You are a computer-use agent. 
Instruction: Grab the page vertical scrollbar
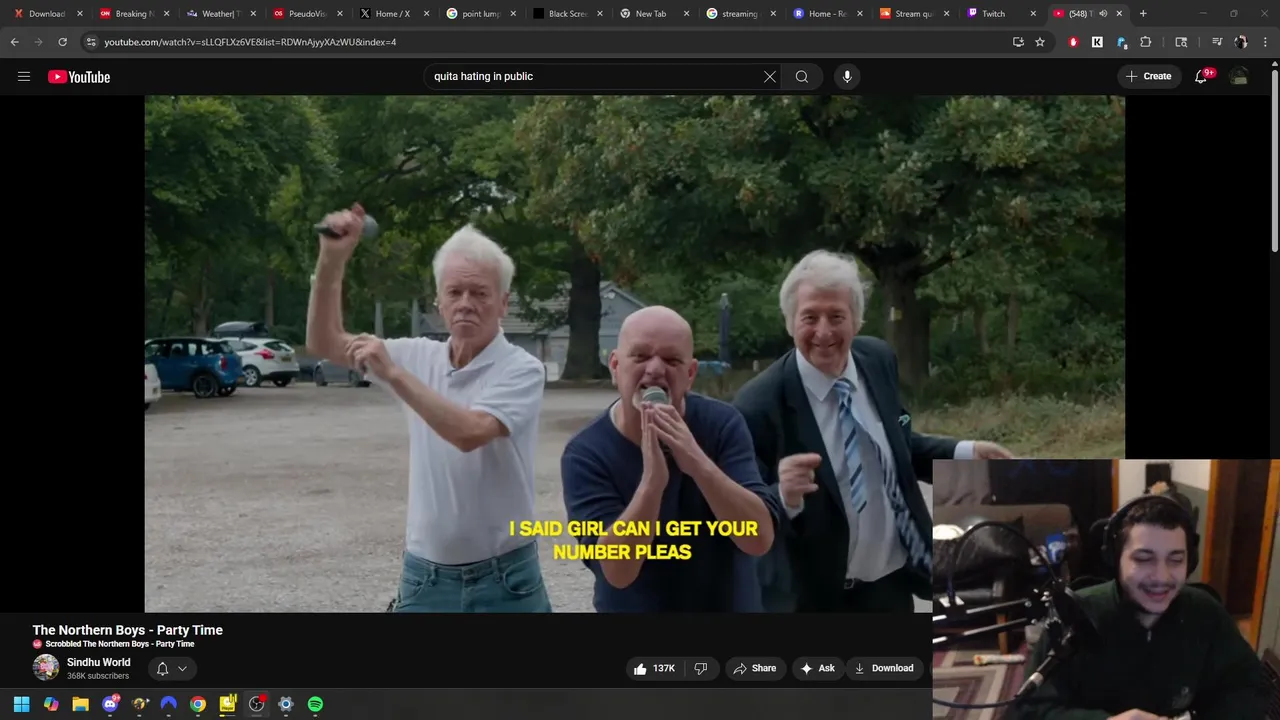click(x=1275, y=160)
